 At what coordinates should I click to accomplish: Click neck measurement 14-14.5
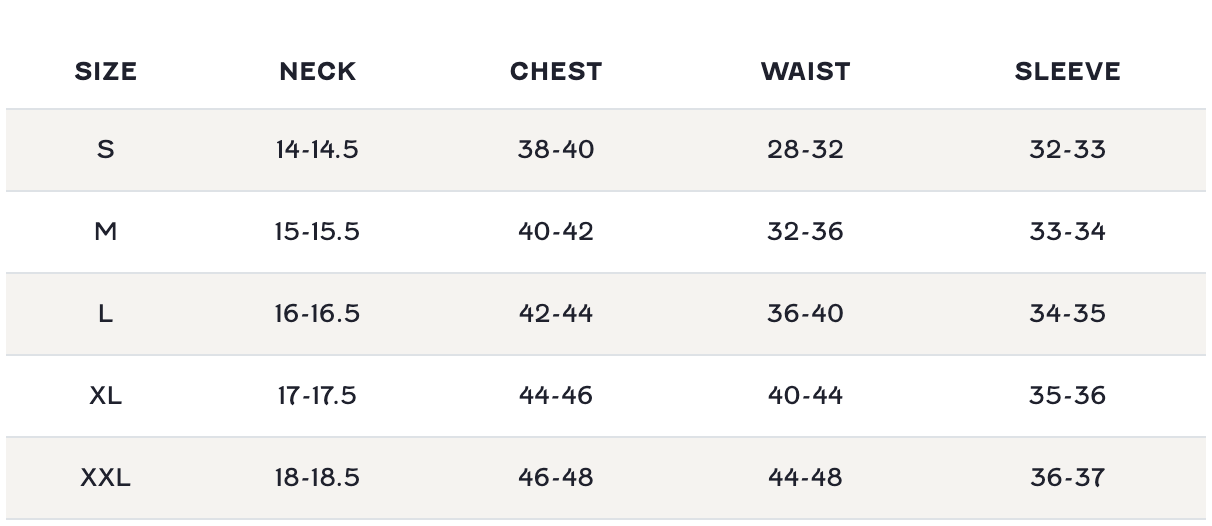point(317,150)
